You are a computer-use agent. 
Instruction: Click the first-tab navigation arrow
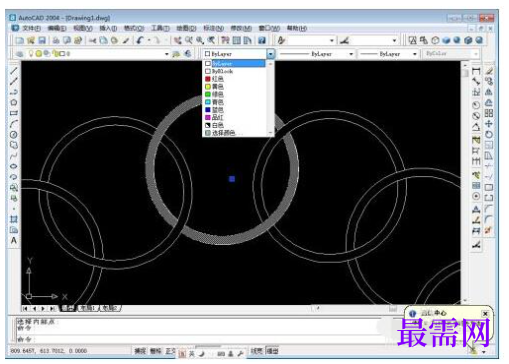[25, 309]
